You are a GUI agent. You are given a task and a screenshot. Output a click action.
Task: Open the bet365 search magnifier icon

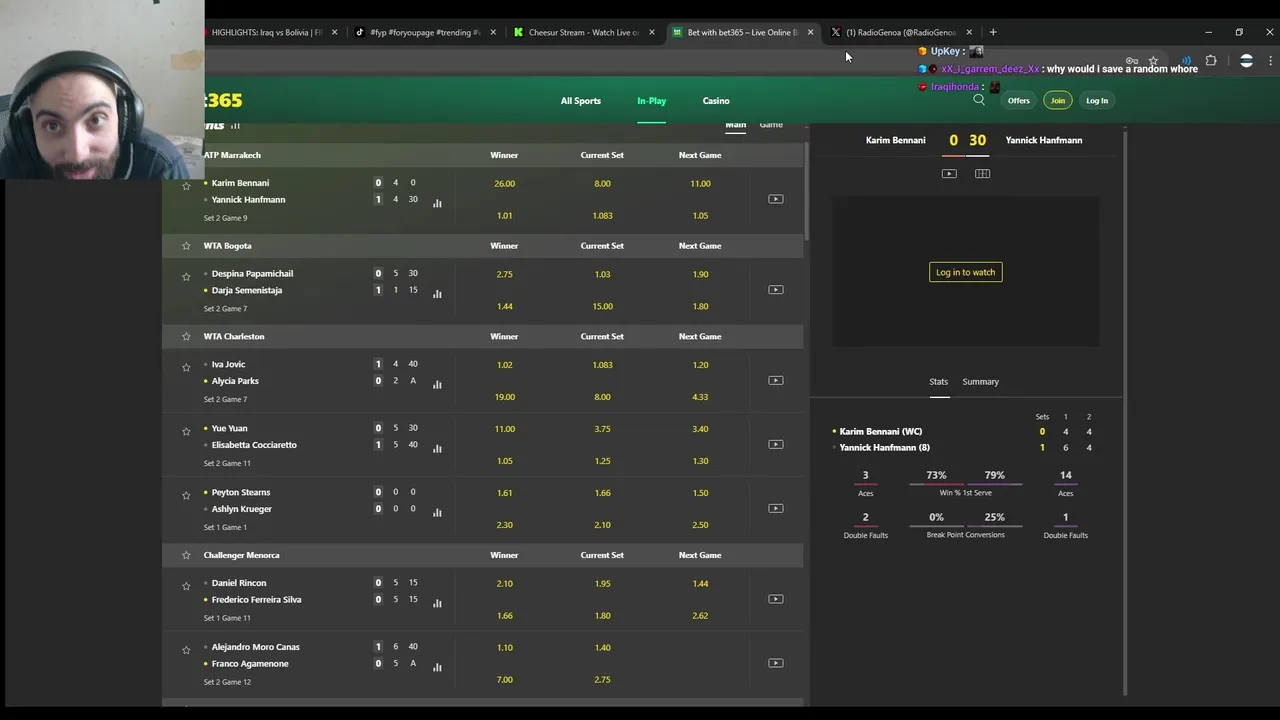(979, 100)
